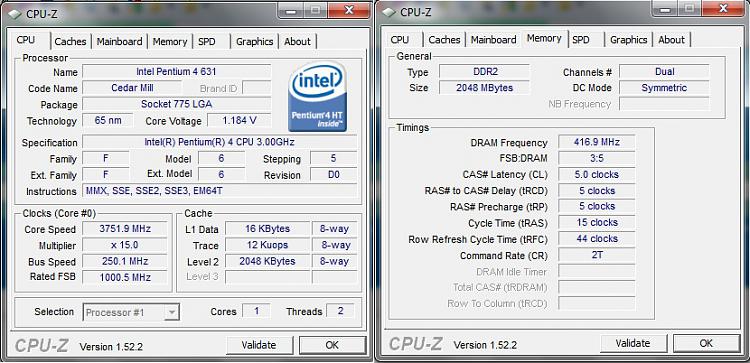Click the processor Name field Intel Pentium 4 631
This screenshot has height=363, width=750.
176,72
